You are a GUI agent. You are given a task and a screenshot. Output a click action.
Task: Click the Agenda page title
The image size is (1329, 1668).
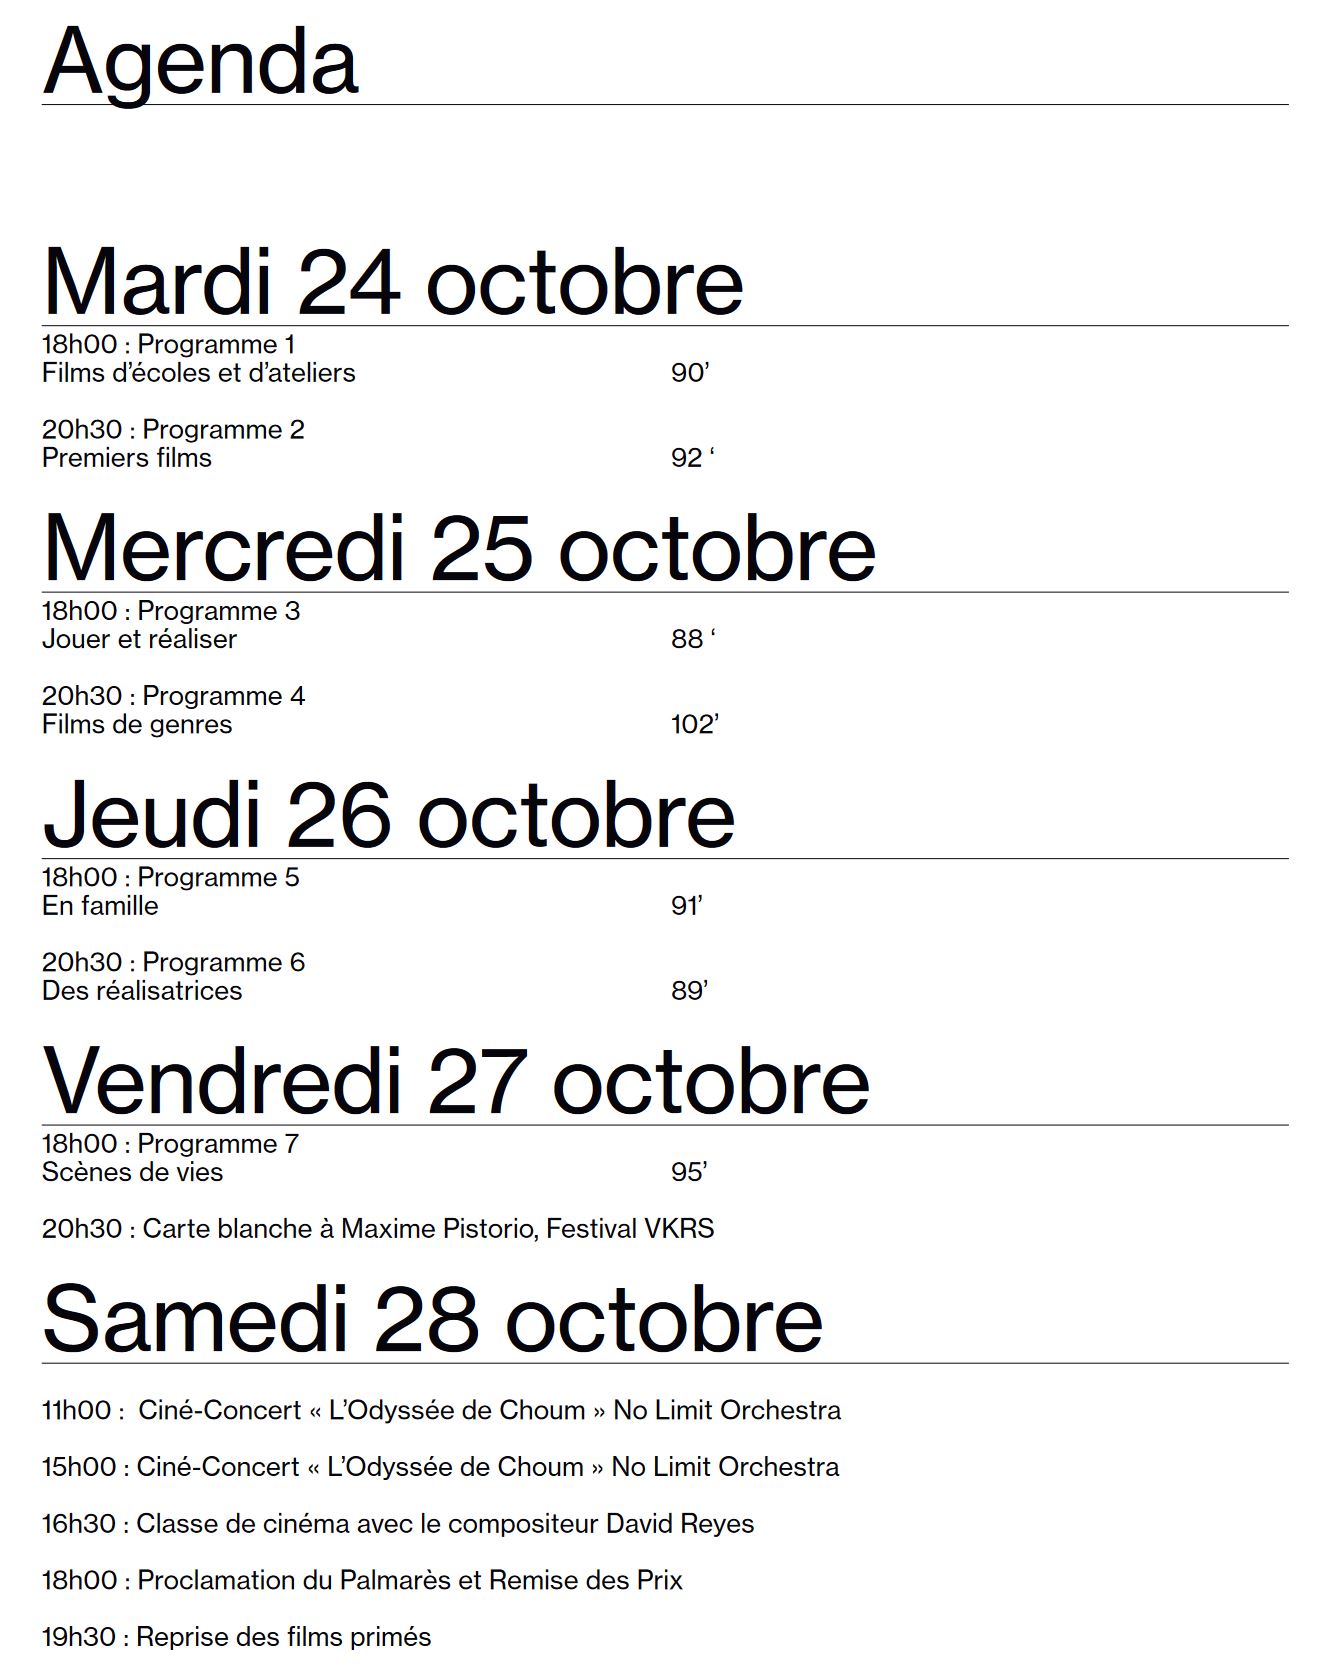tap(200, 62)
